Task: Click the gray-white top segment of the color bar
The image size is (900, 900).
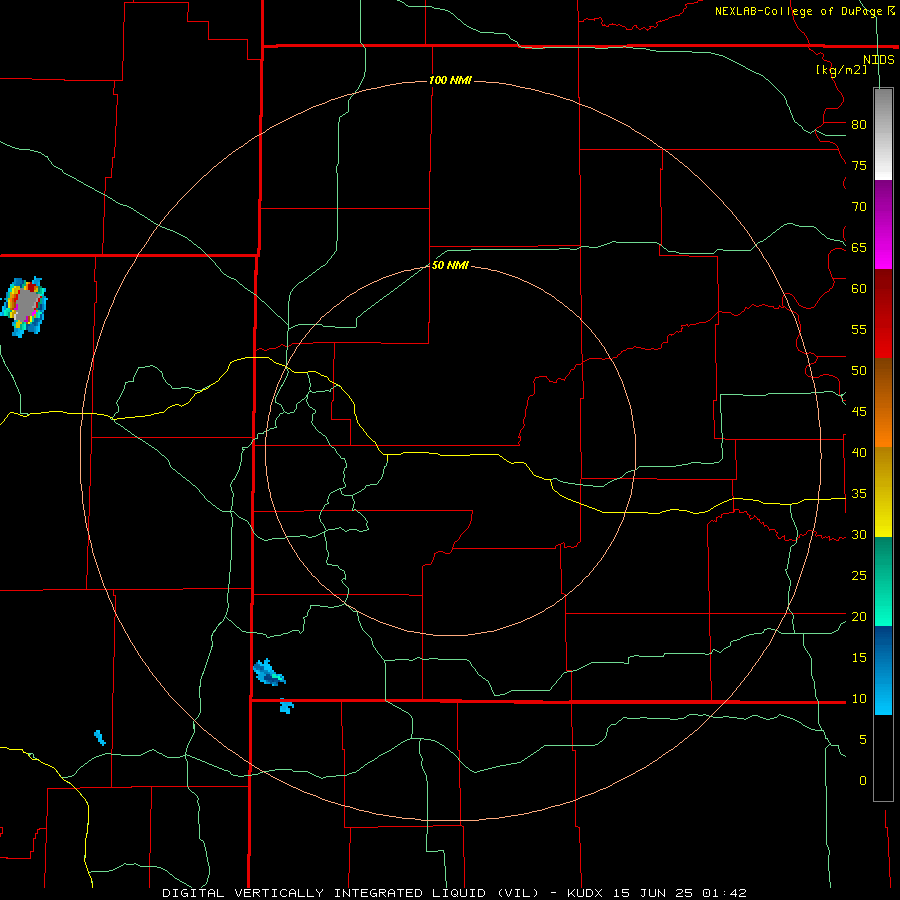Action: 883,134
